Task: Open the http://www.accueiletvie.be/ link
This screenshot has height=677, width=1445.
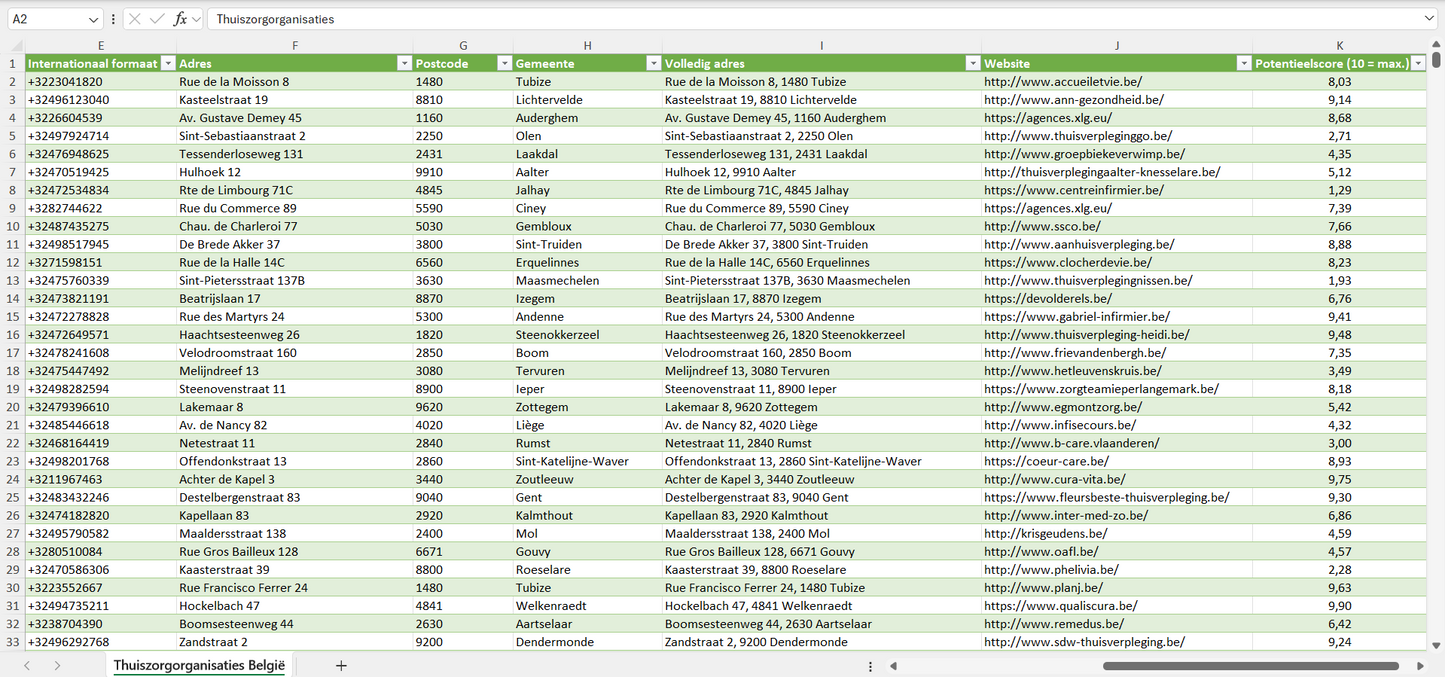Action: point(1062,82)
